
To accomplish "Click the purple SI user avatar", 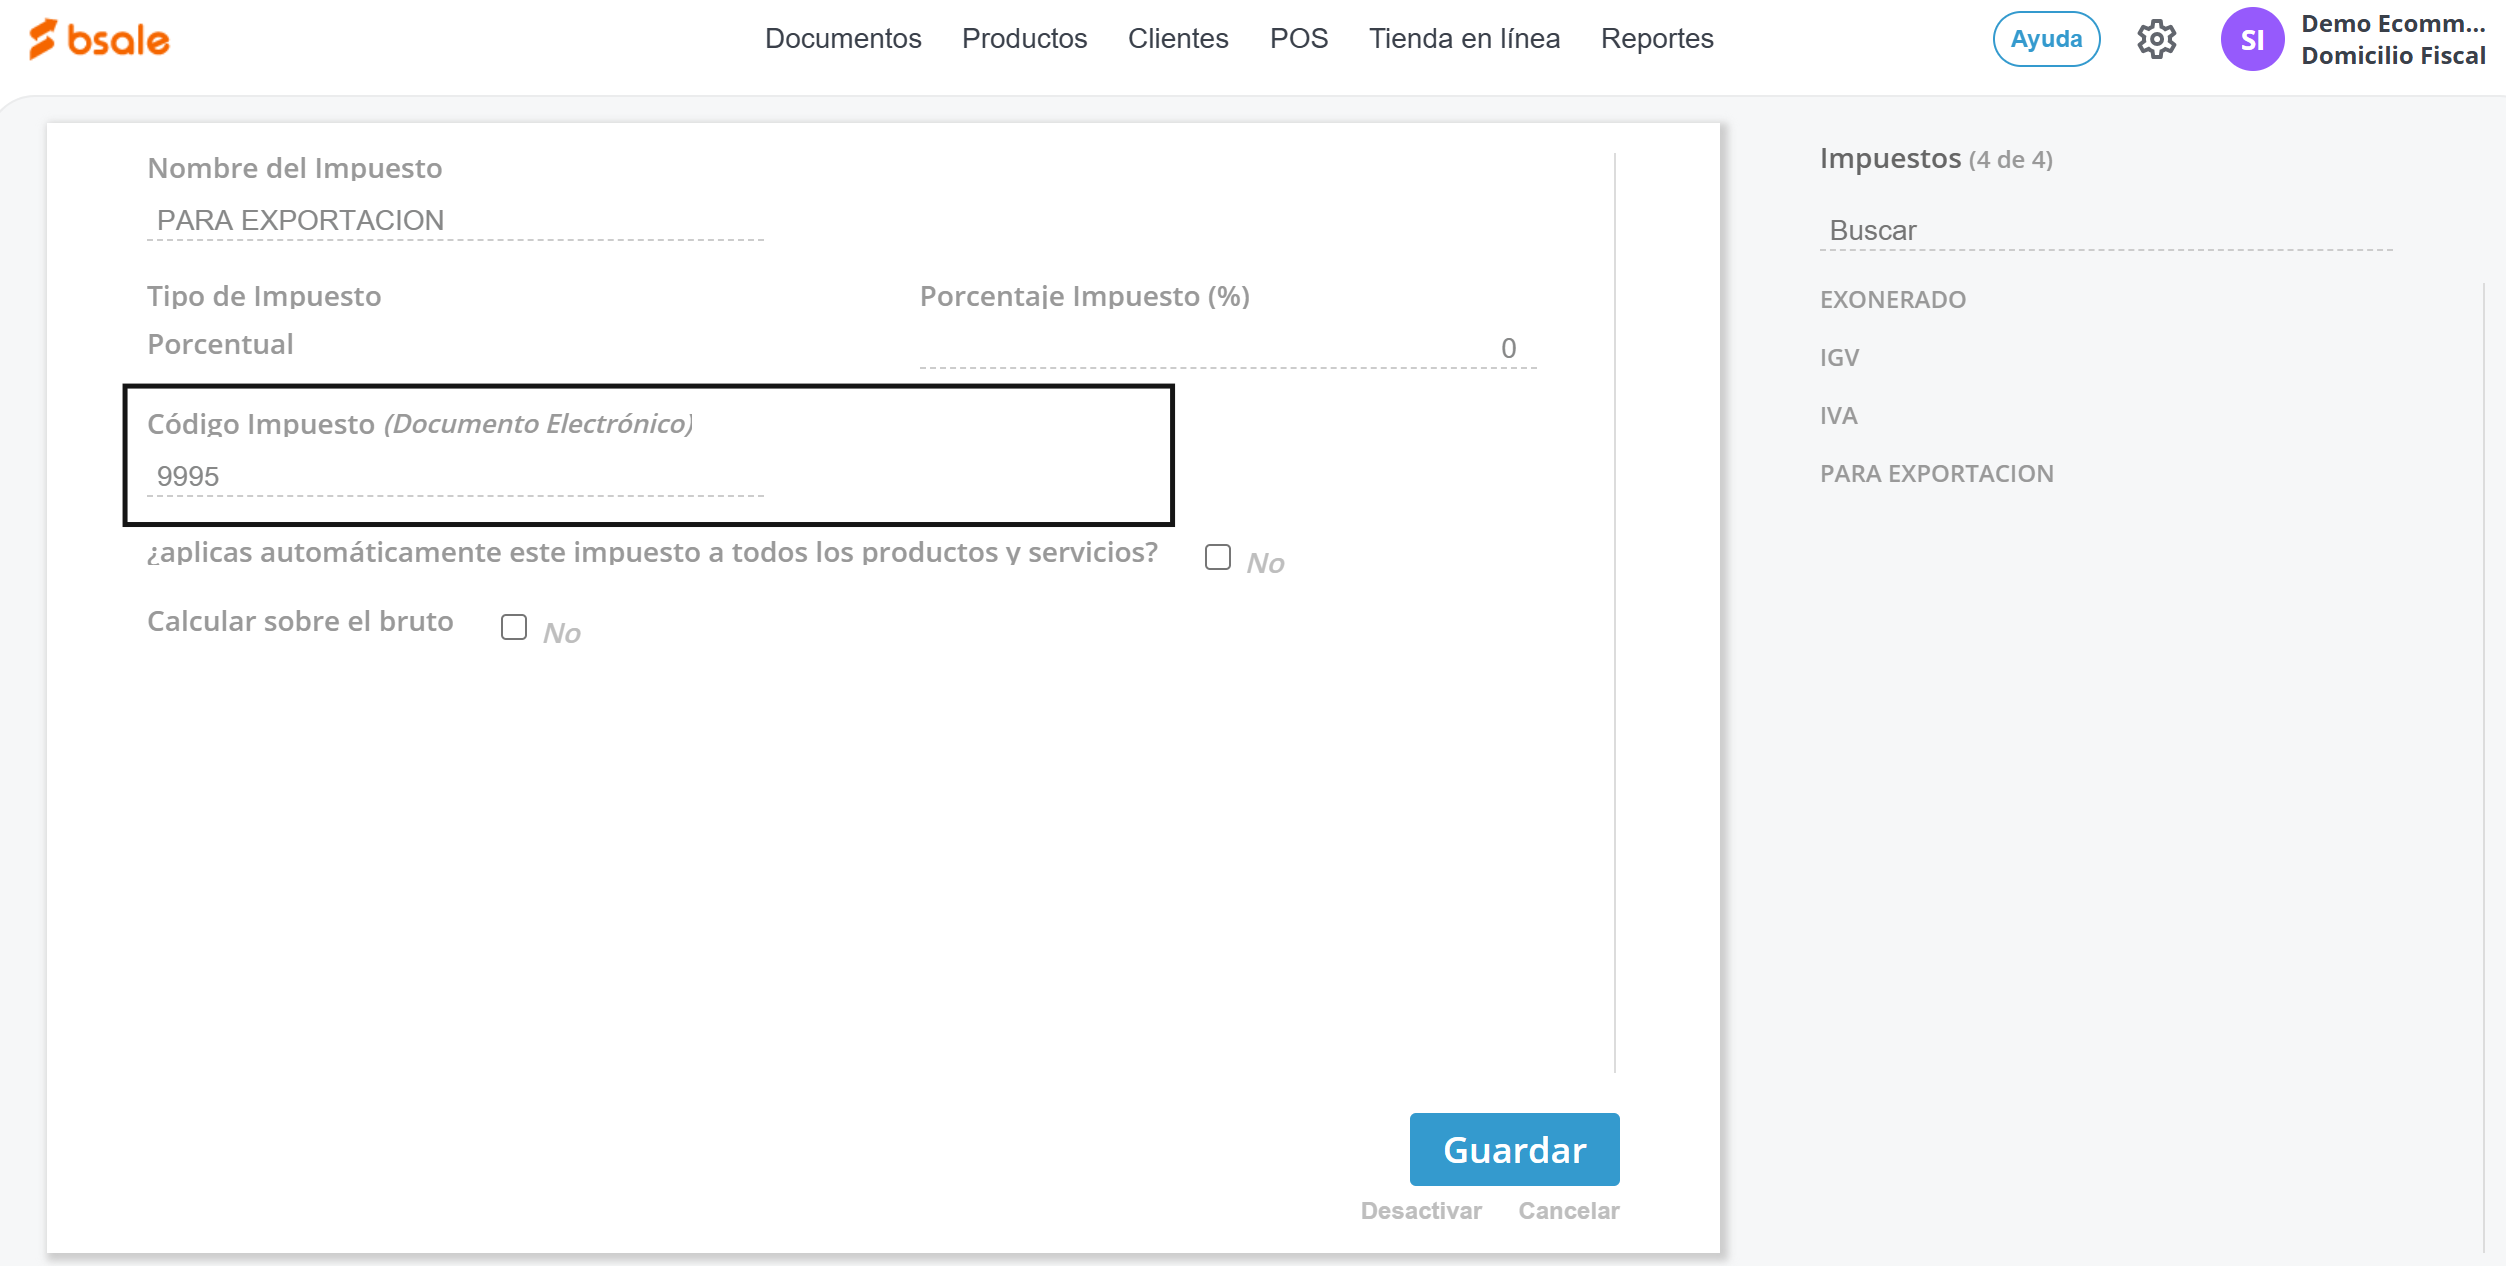I will (x=2251, y=39).
